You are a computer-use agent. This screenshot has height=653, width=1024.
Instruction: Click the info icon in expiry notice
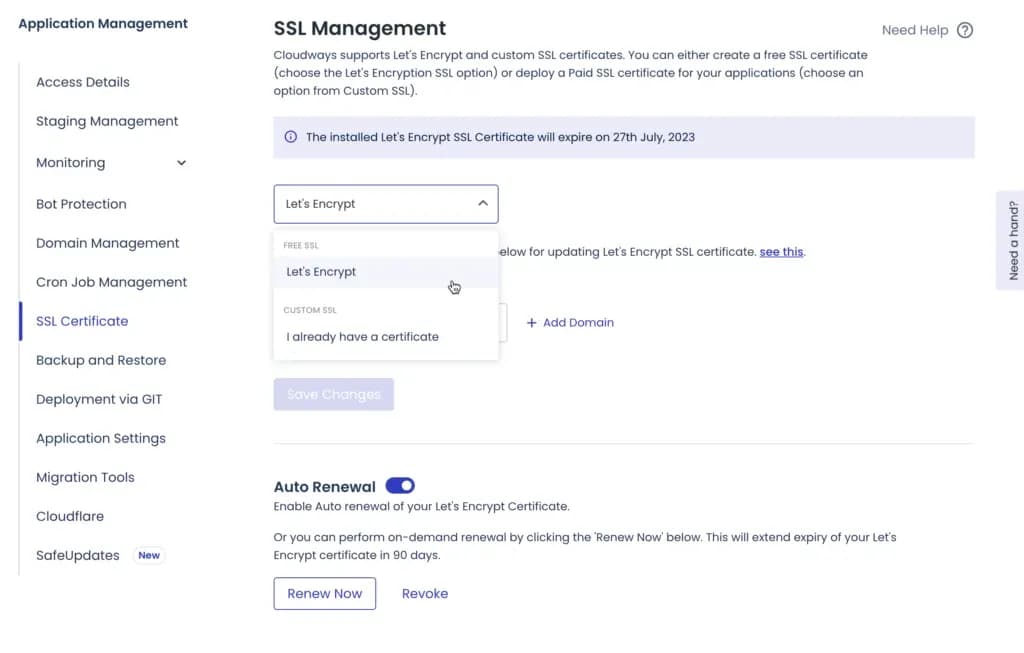[291, 137]
